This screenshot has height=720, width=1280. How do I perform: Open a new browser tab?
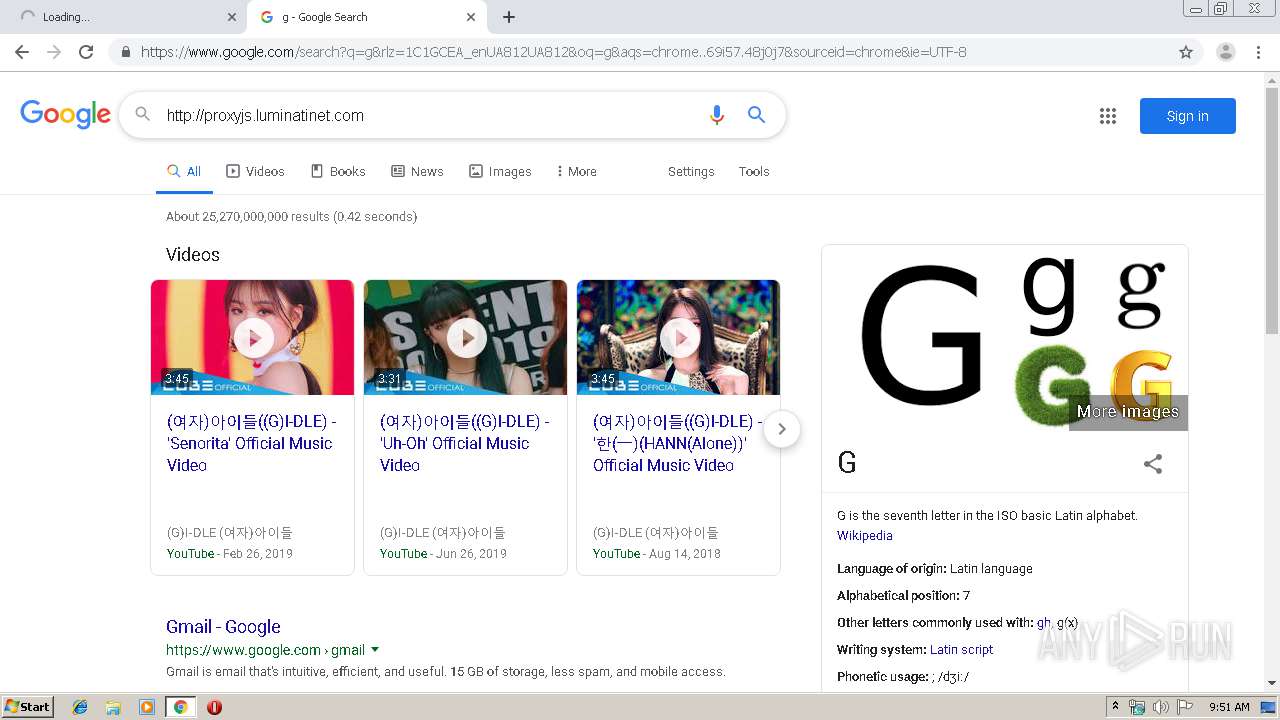[x=509, y=17]
